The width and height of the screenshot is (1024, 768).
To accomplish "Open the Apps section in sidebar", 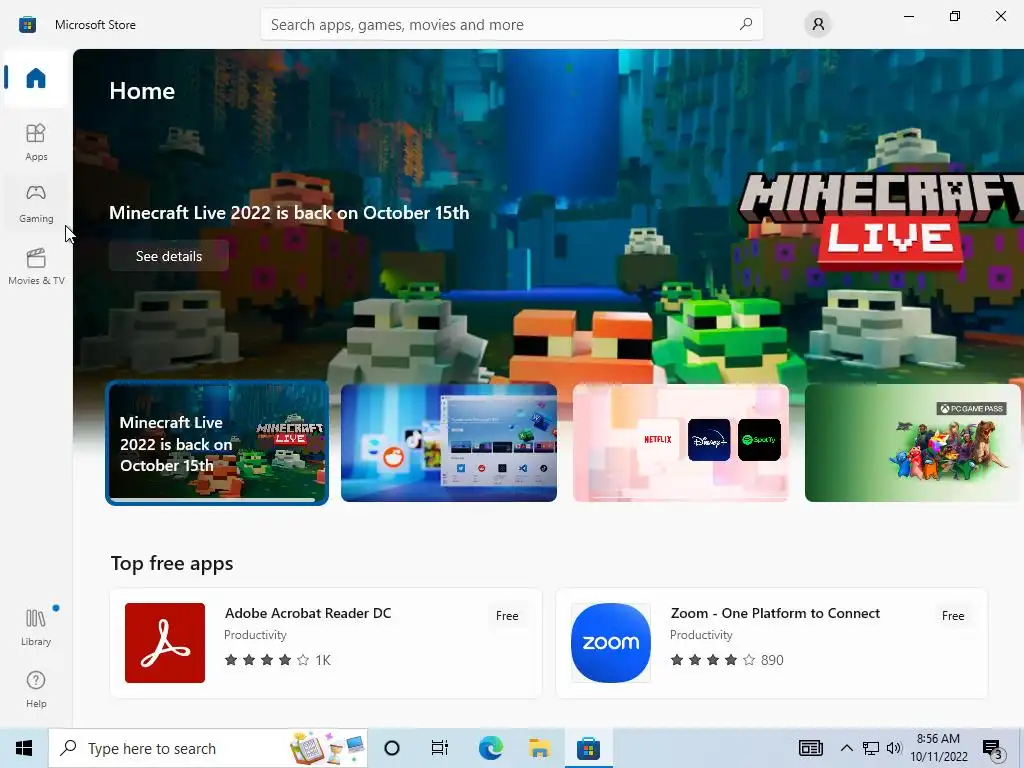I will (36, 142).
